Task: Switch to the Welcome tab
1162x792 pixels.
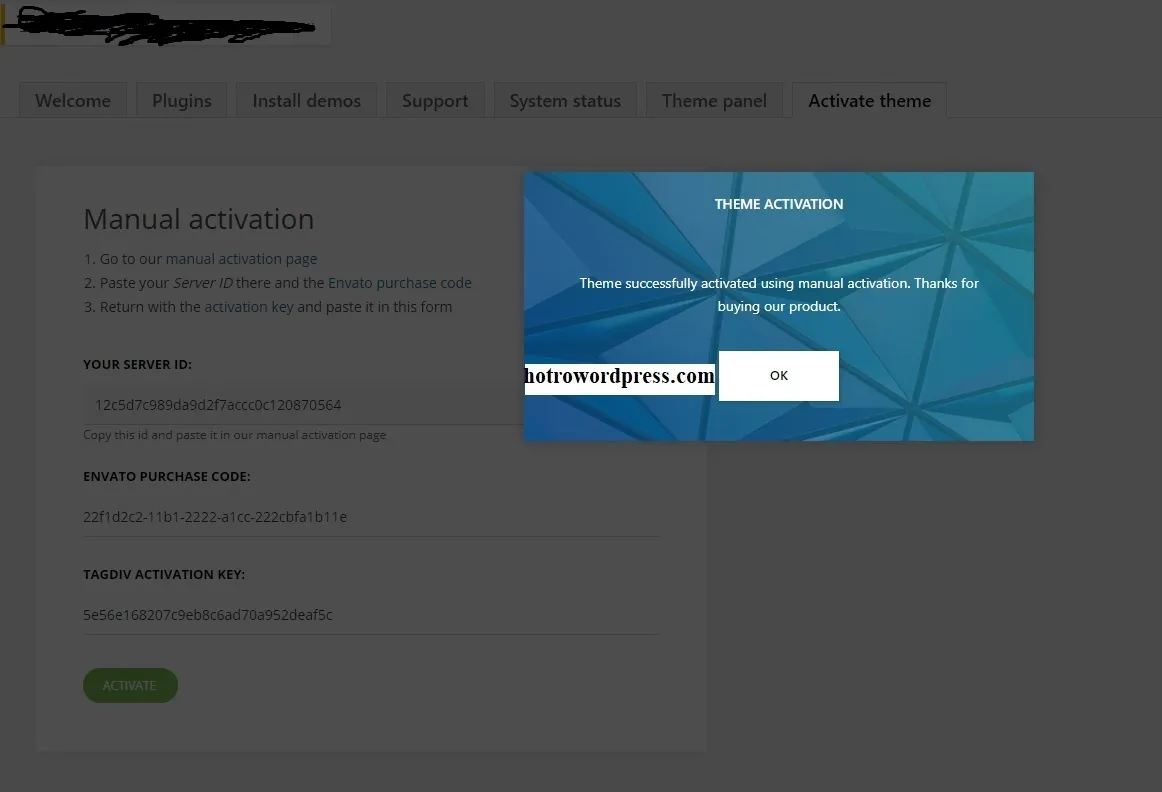Action: pyautogui.click(x=72, y=100)
